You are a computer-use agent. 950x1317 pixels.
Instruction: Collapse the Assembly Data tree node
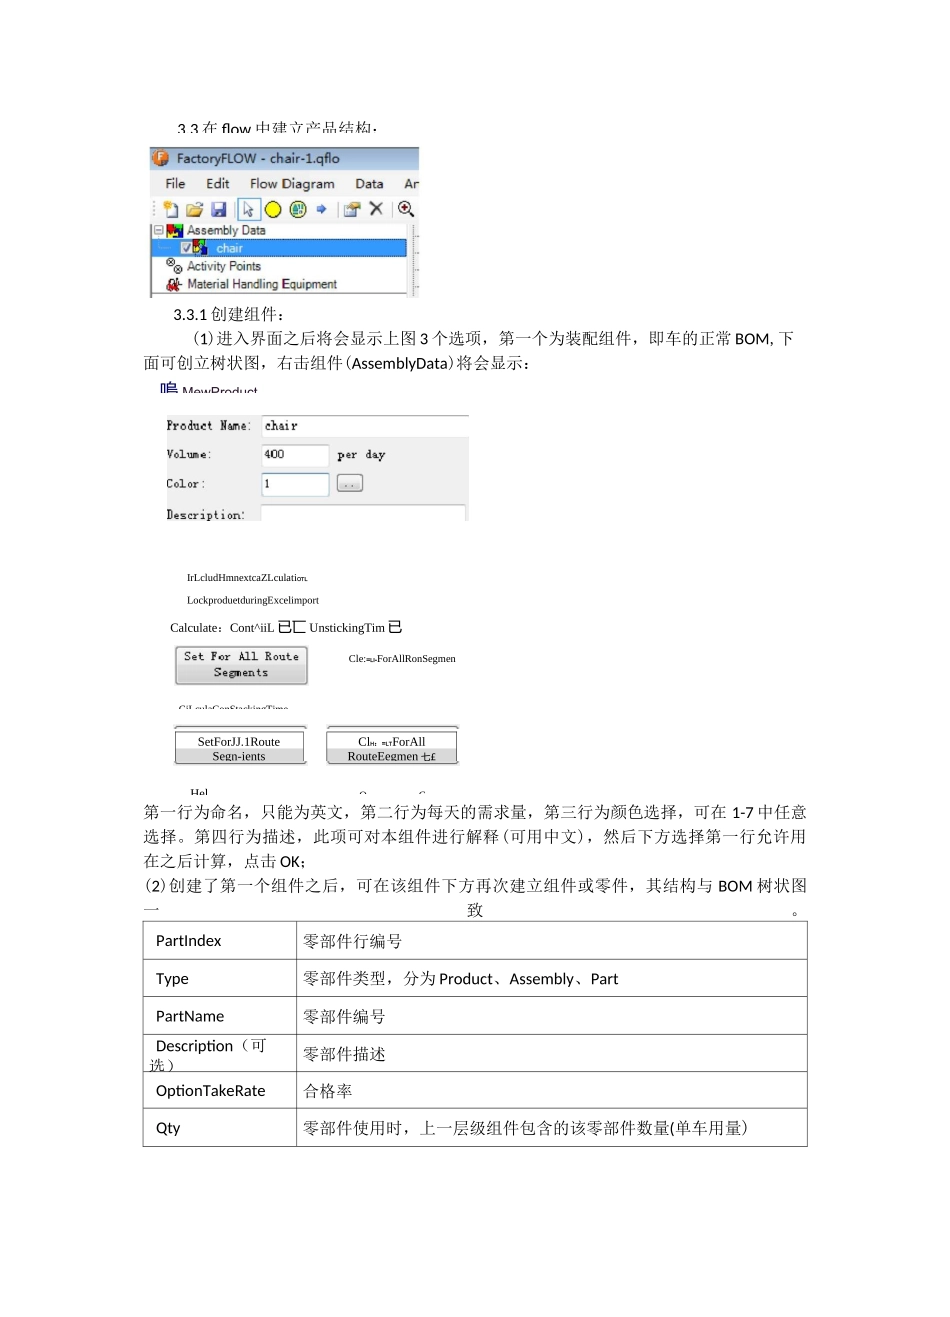tap(158, 230)
